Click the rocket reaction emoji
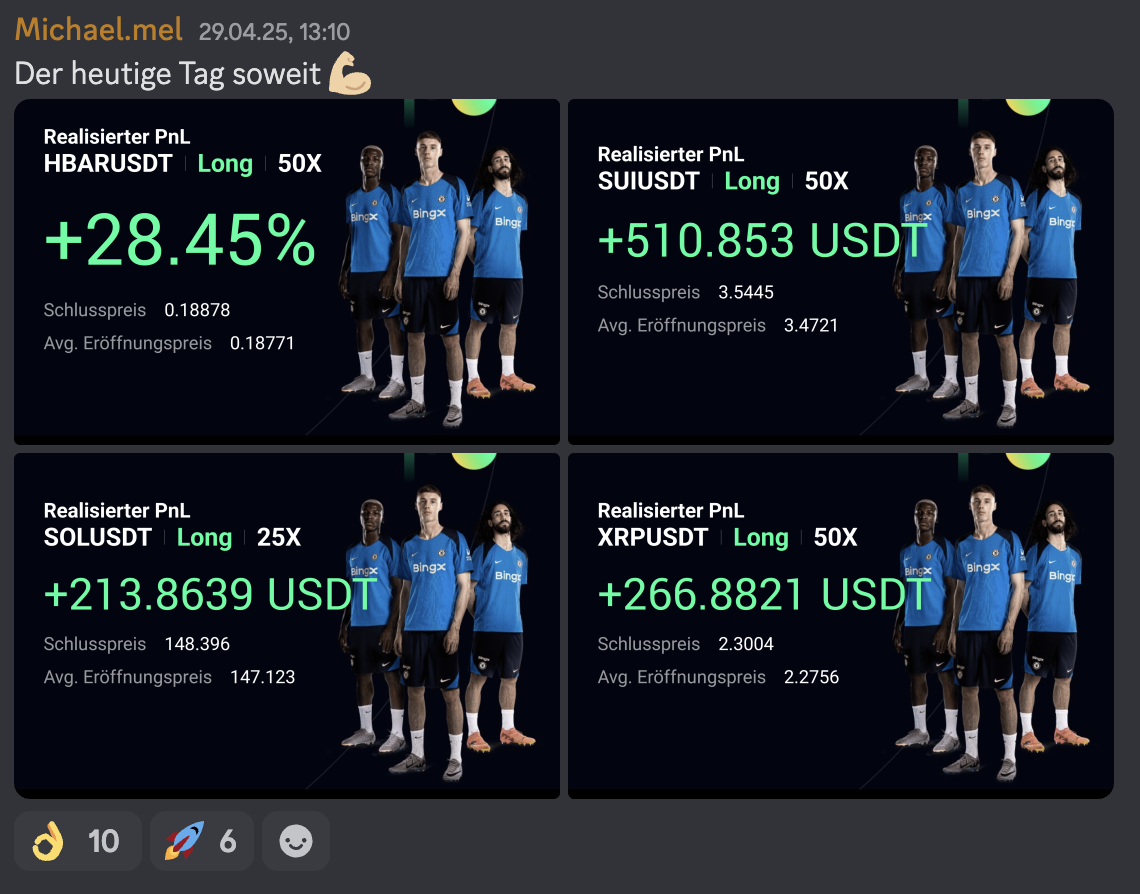1140x894 pixels. [x=184, y=841]
